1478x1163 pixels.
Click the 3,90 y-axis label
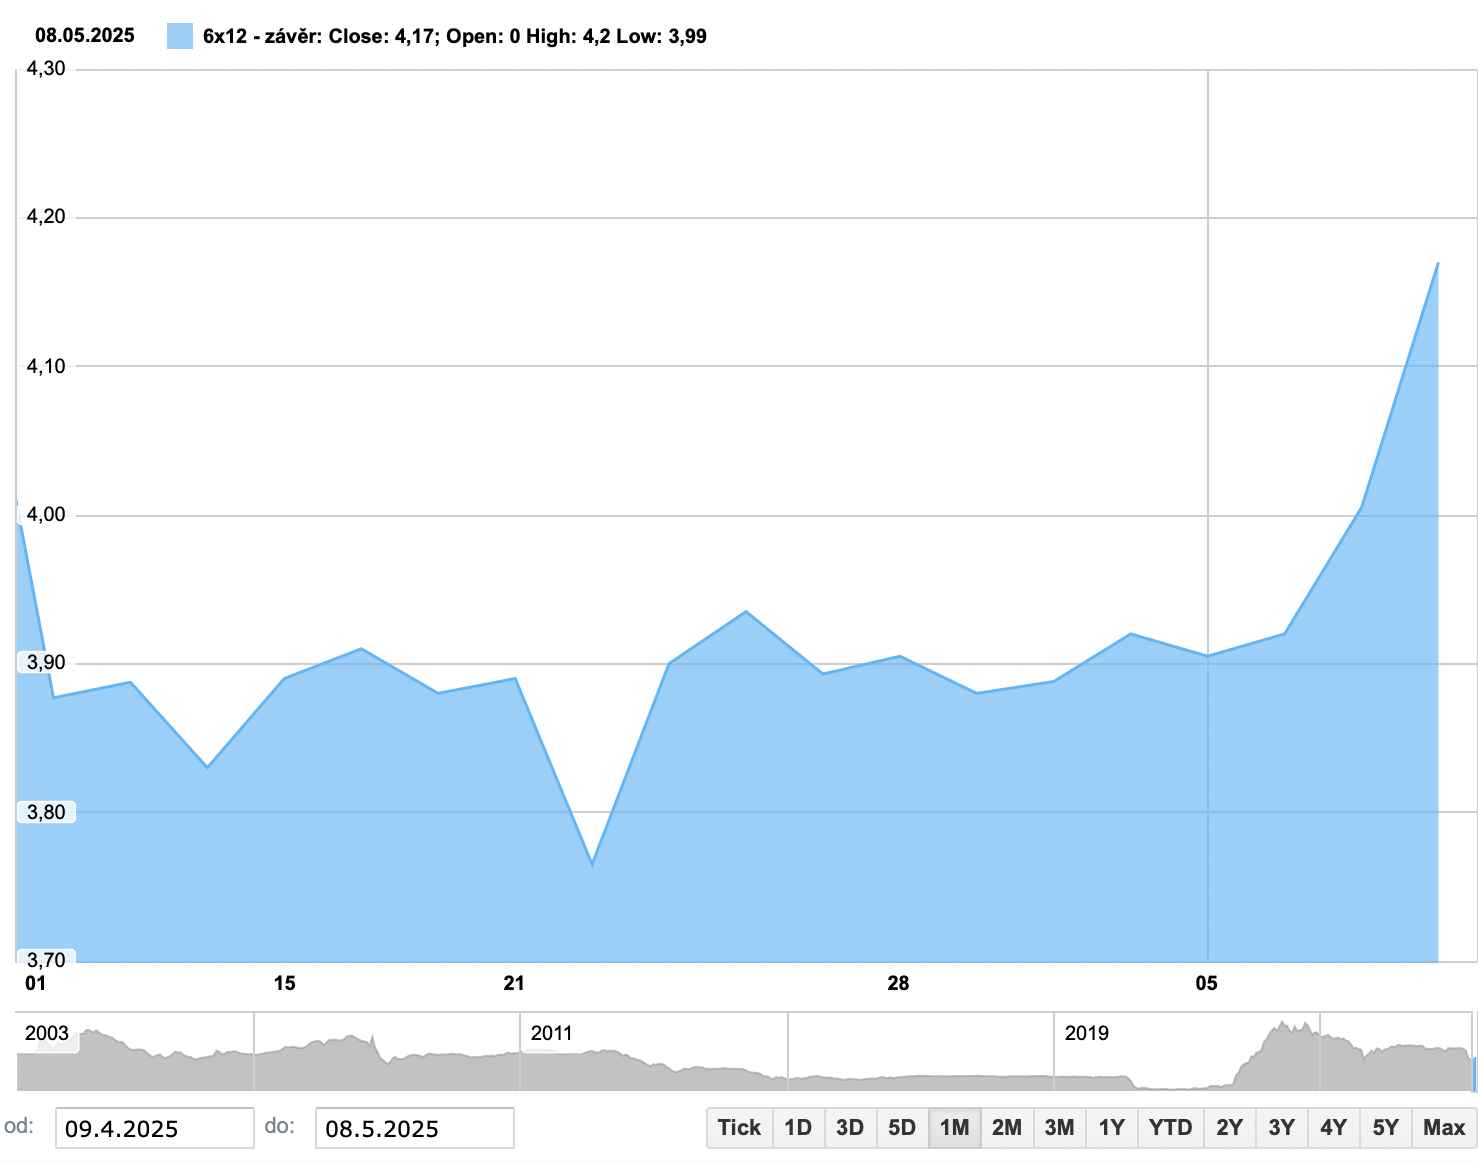point(46,663)
